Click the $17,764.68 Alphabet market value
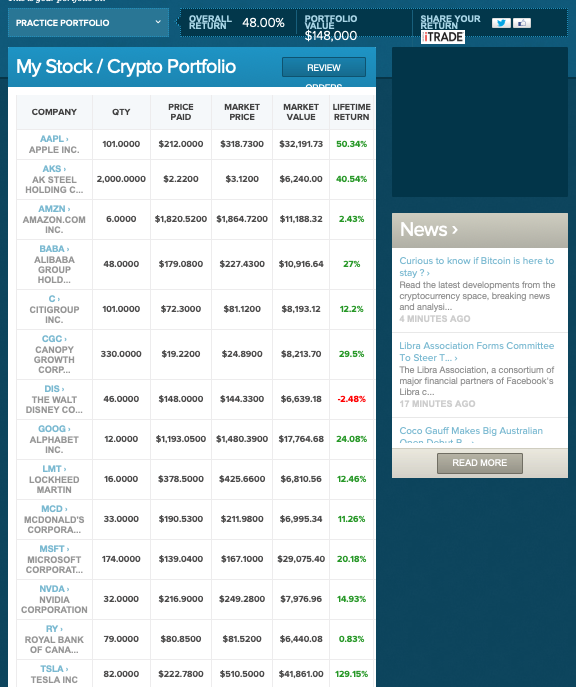Viewport: 576px width, 687px height. [301, 439]
